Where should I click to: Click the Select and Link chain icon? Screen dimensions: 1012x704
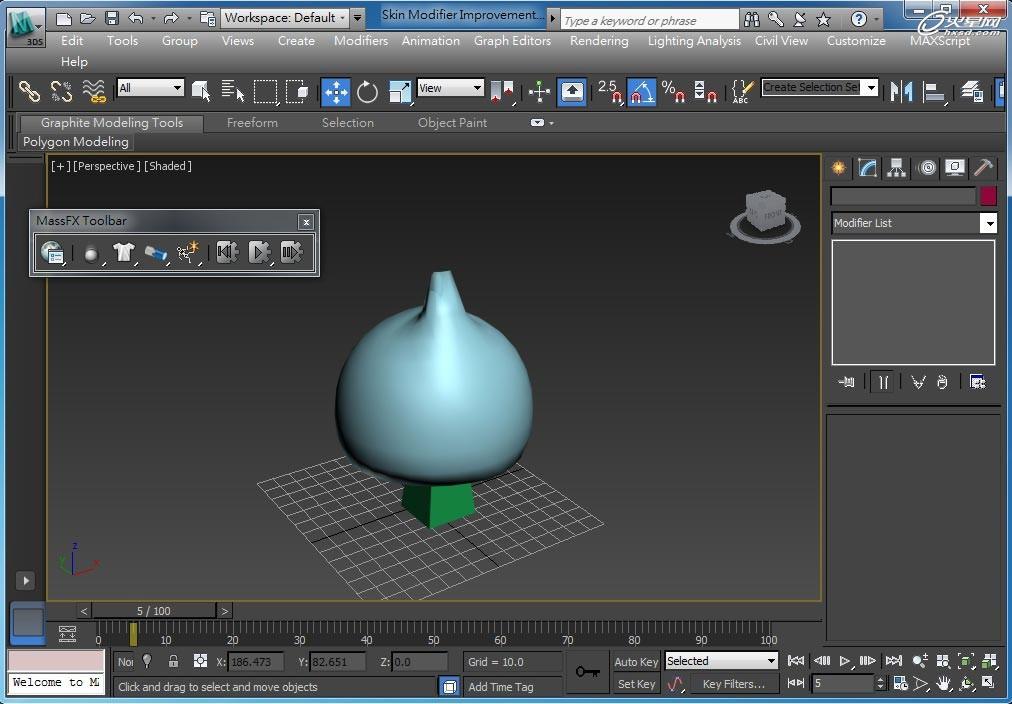29,92
